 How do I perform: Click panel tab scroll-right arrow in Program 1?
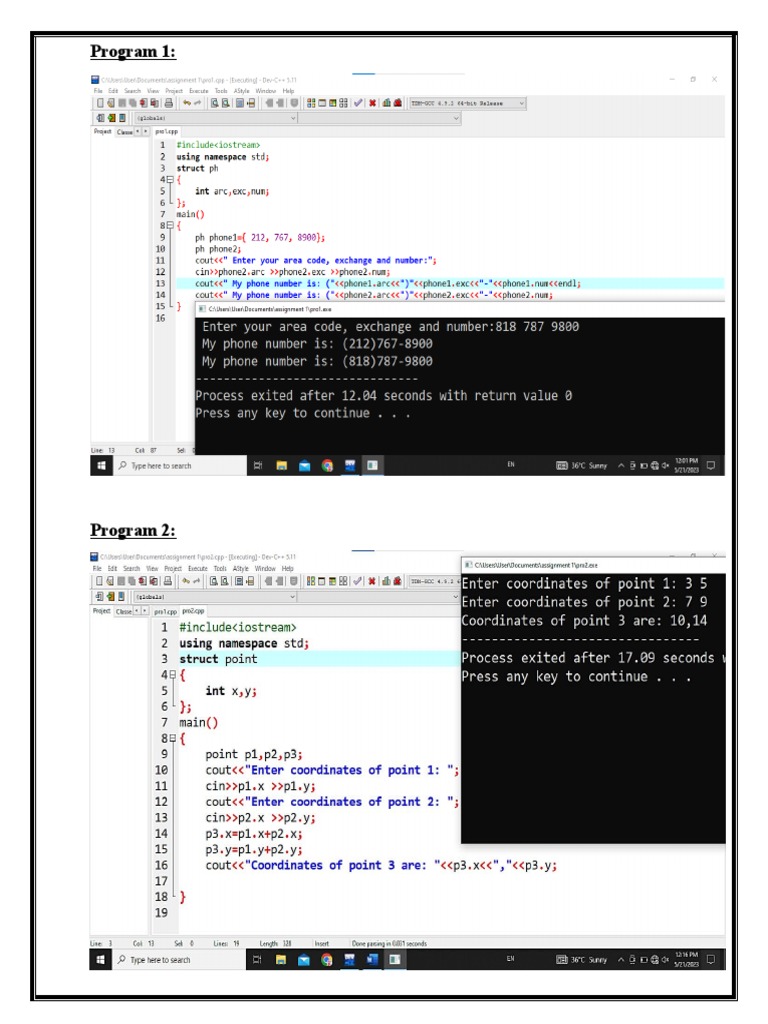[146, 131]
